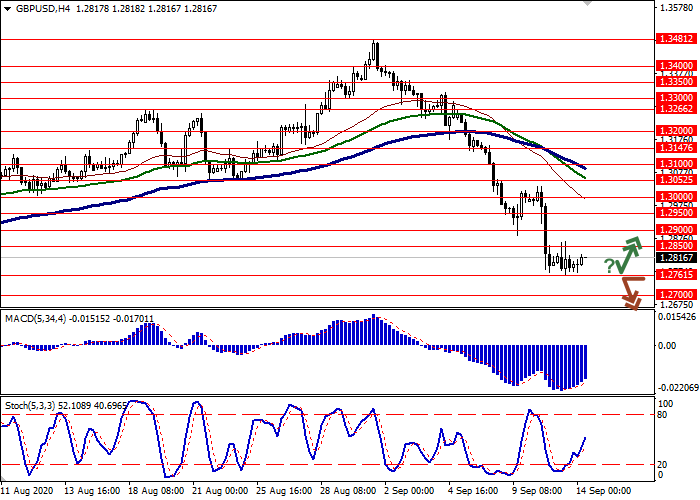
Task: Select the 1.34812 resistance level tag
Action: 676,40
